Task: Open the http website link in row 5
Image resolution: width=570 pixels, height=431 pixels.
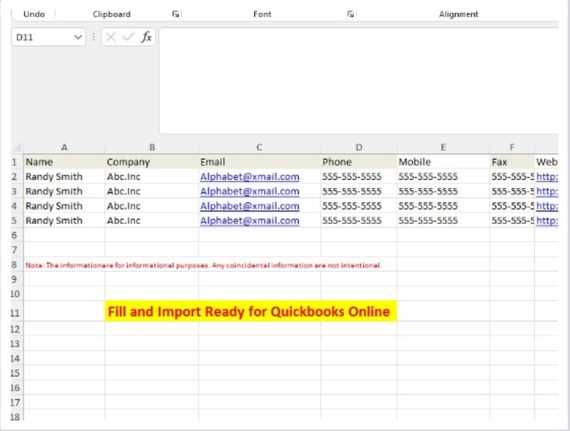Action: tap(547, 221)
